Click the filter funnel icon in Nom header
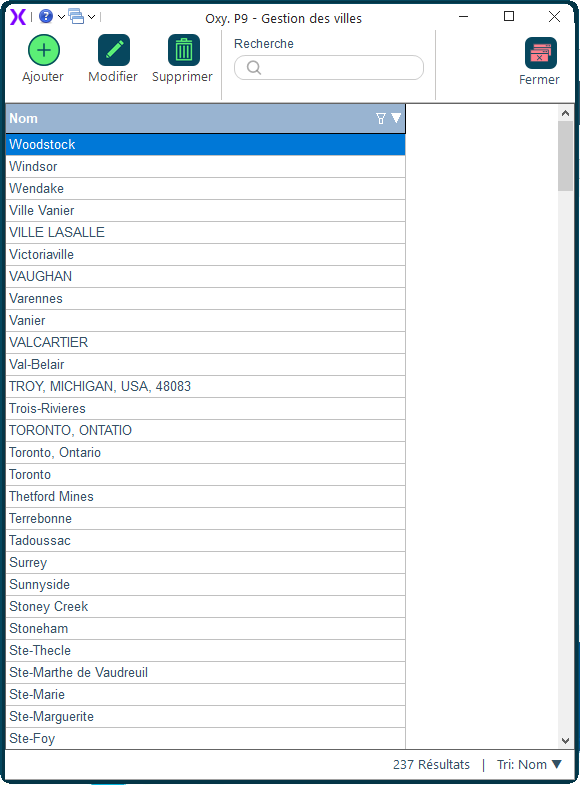The image size is (580, 785). (381, 118)
